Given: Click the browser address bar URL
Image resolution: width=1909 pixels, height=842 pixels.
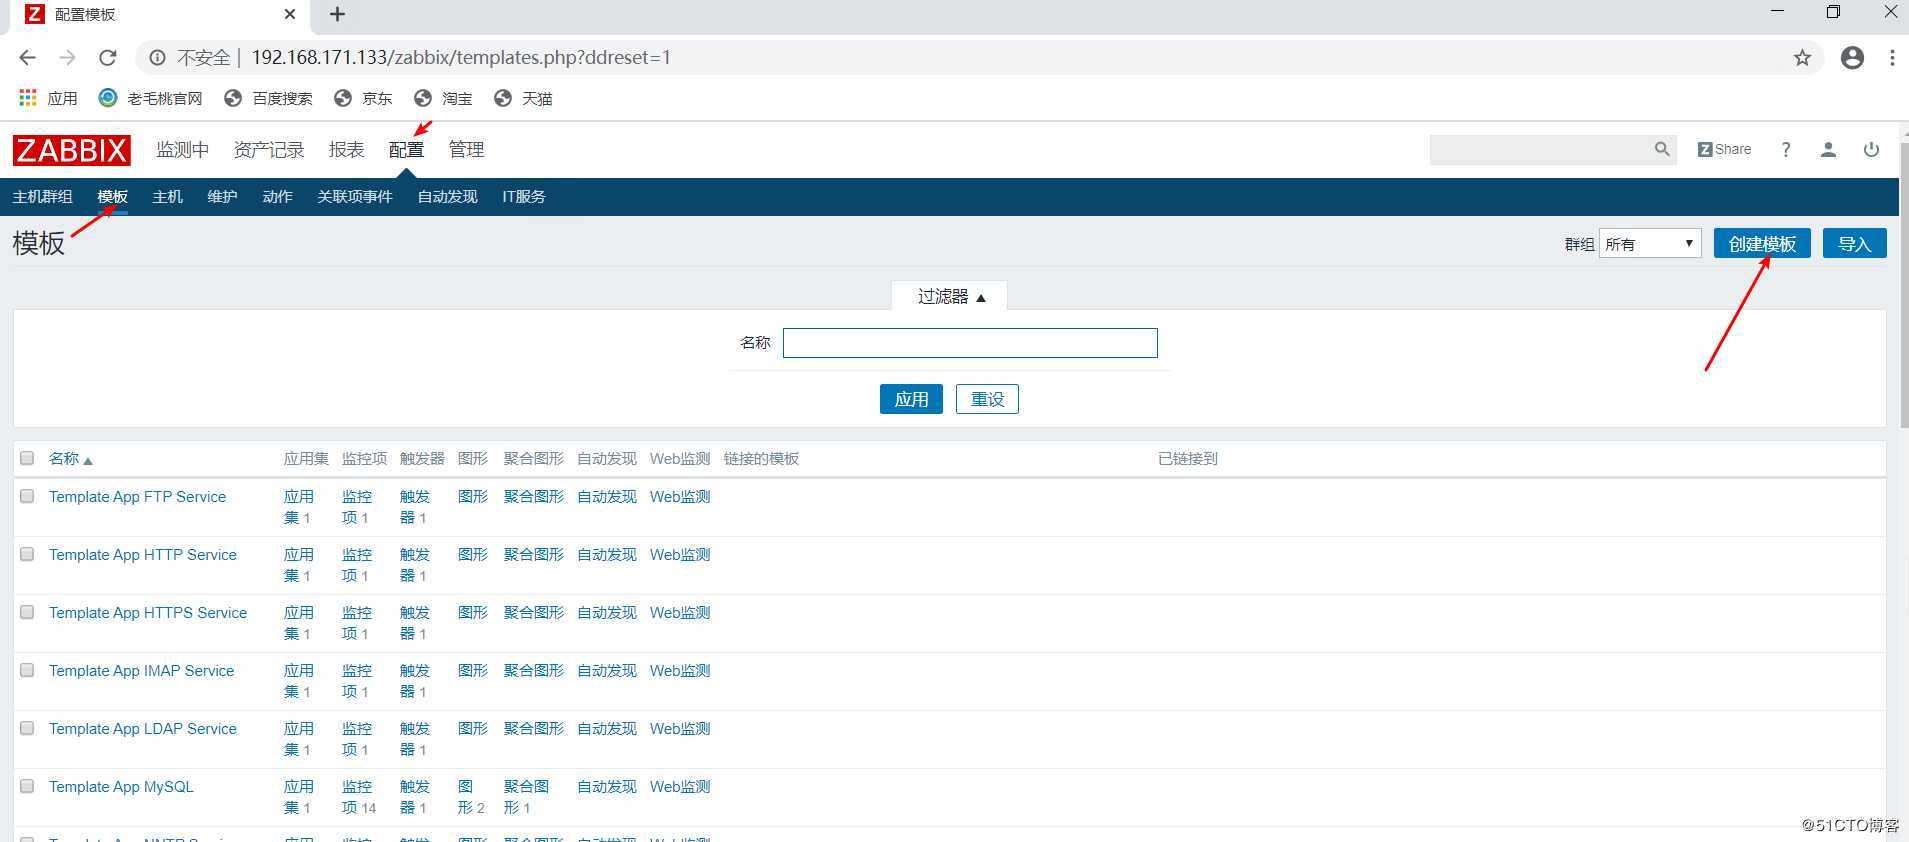Looking at the screenshot, I should click(460, 58).
